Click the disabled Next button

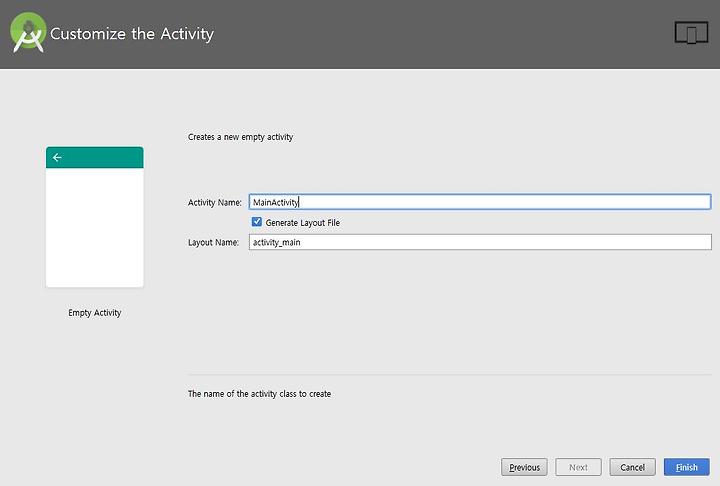tap(578, 467)
